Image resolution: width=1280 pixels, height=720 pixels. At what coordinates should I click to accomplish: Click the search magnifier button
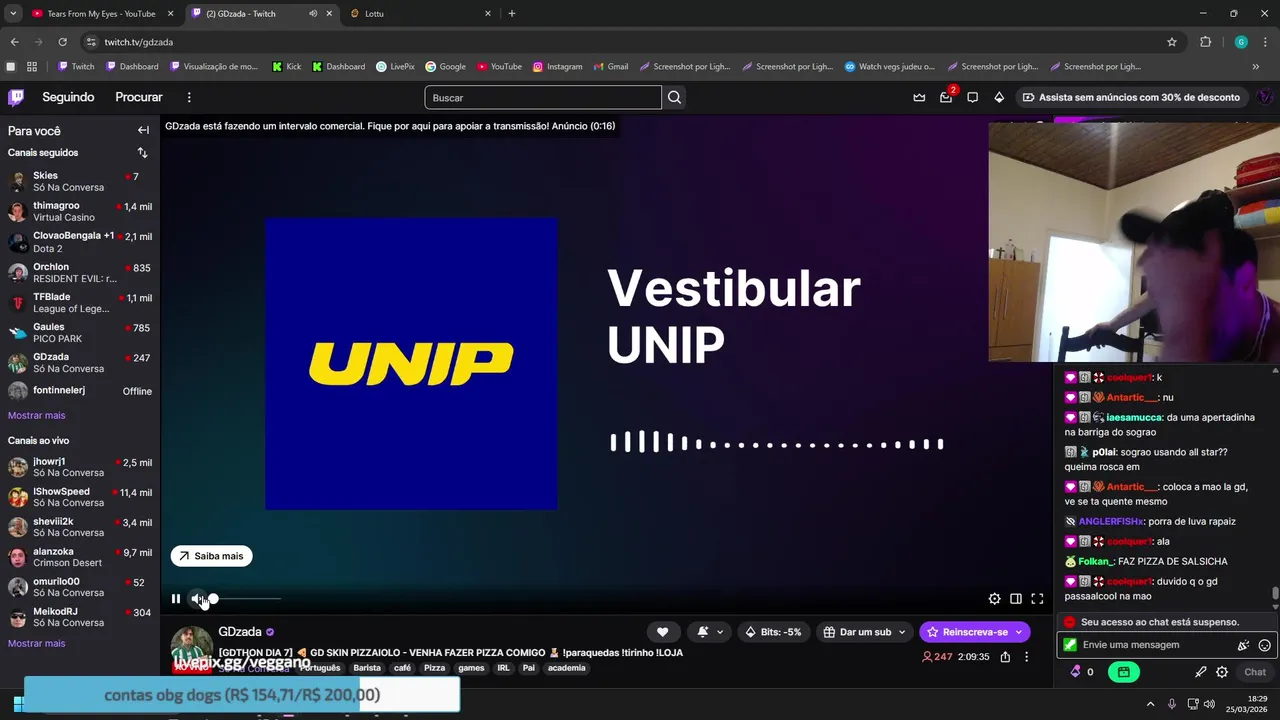674,97
